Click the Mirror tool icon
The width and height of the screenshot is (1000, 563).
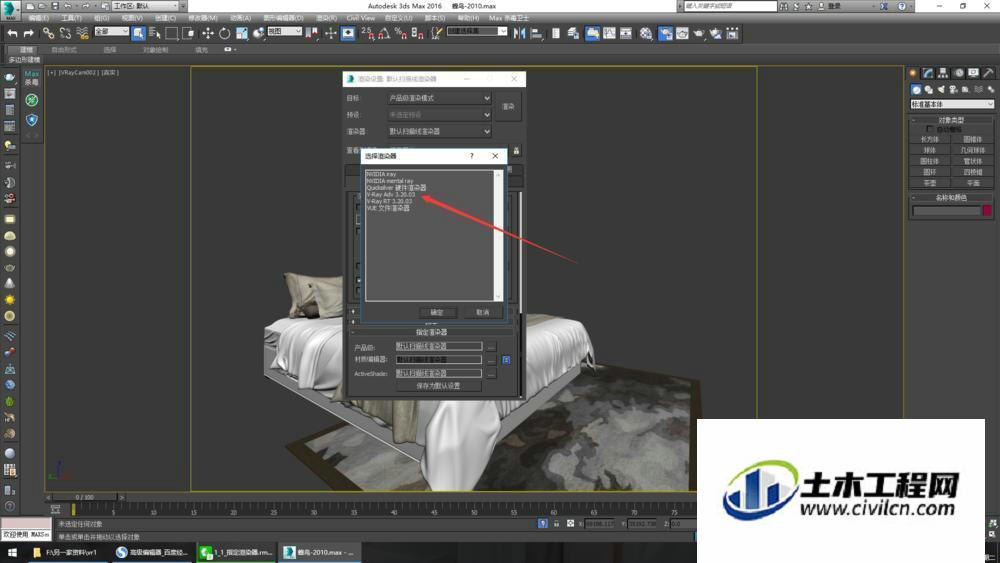pyautogui.click(x=520, y=33)
